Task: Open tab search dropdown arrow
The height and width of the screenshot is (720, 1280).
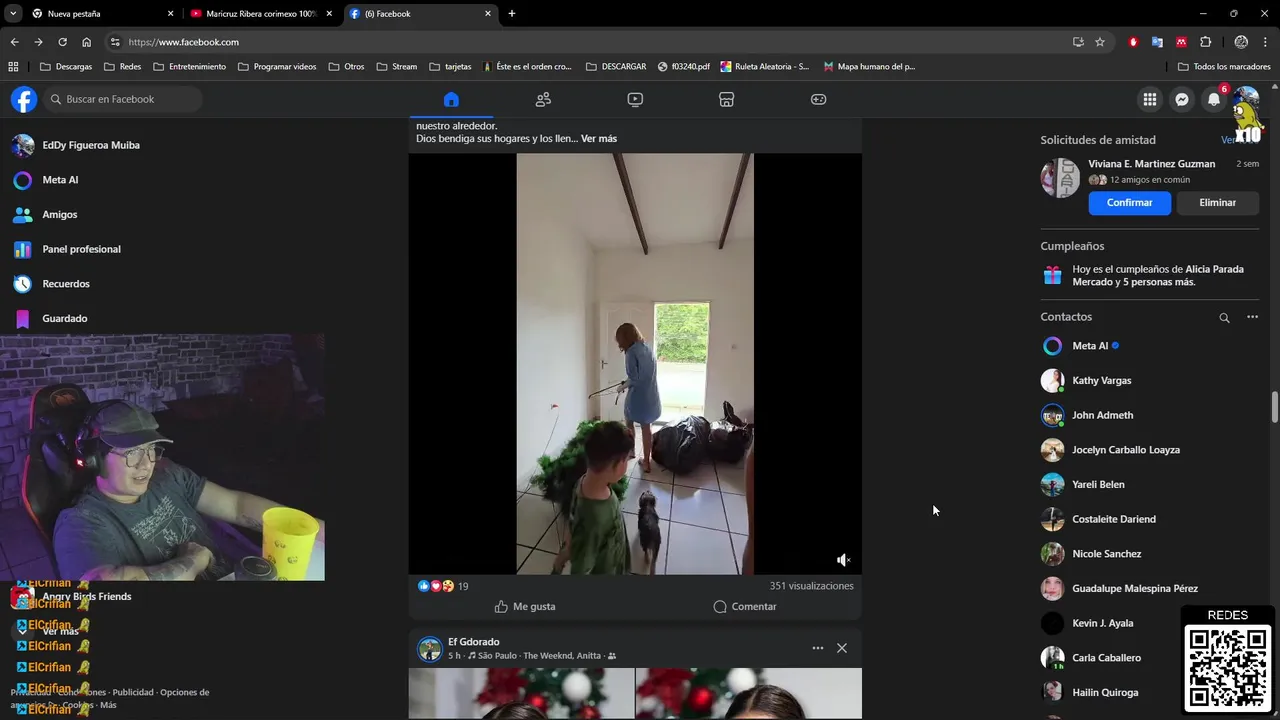Action: pos(13,14)
